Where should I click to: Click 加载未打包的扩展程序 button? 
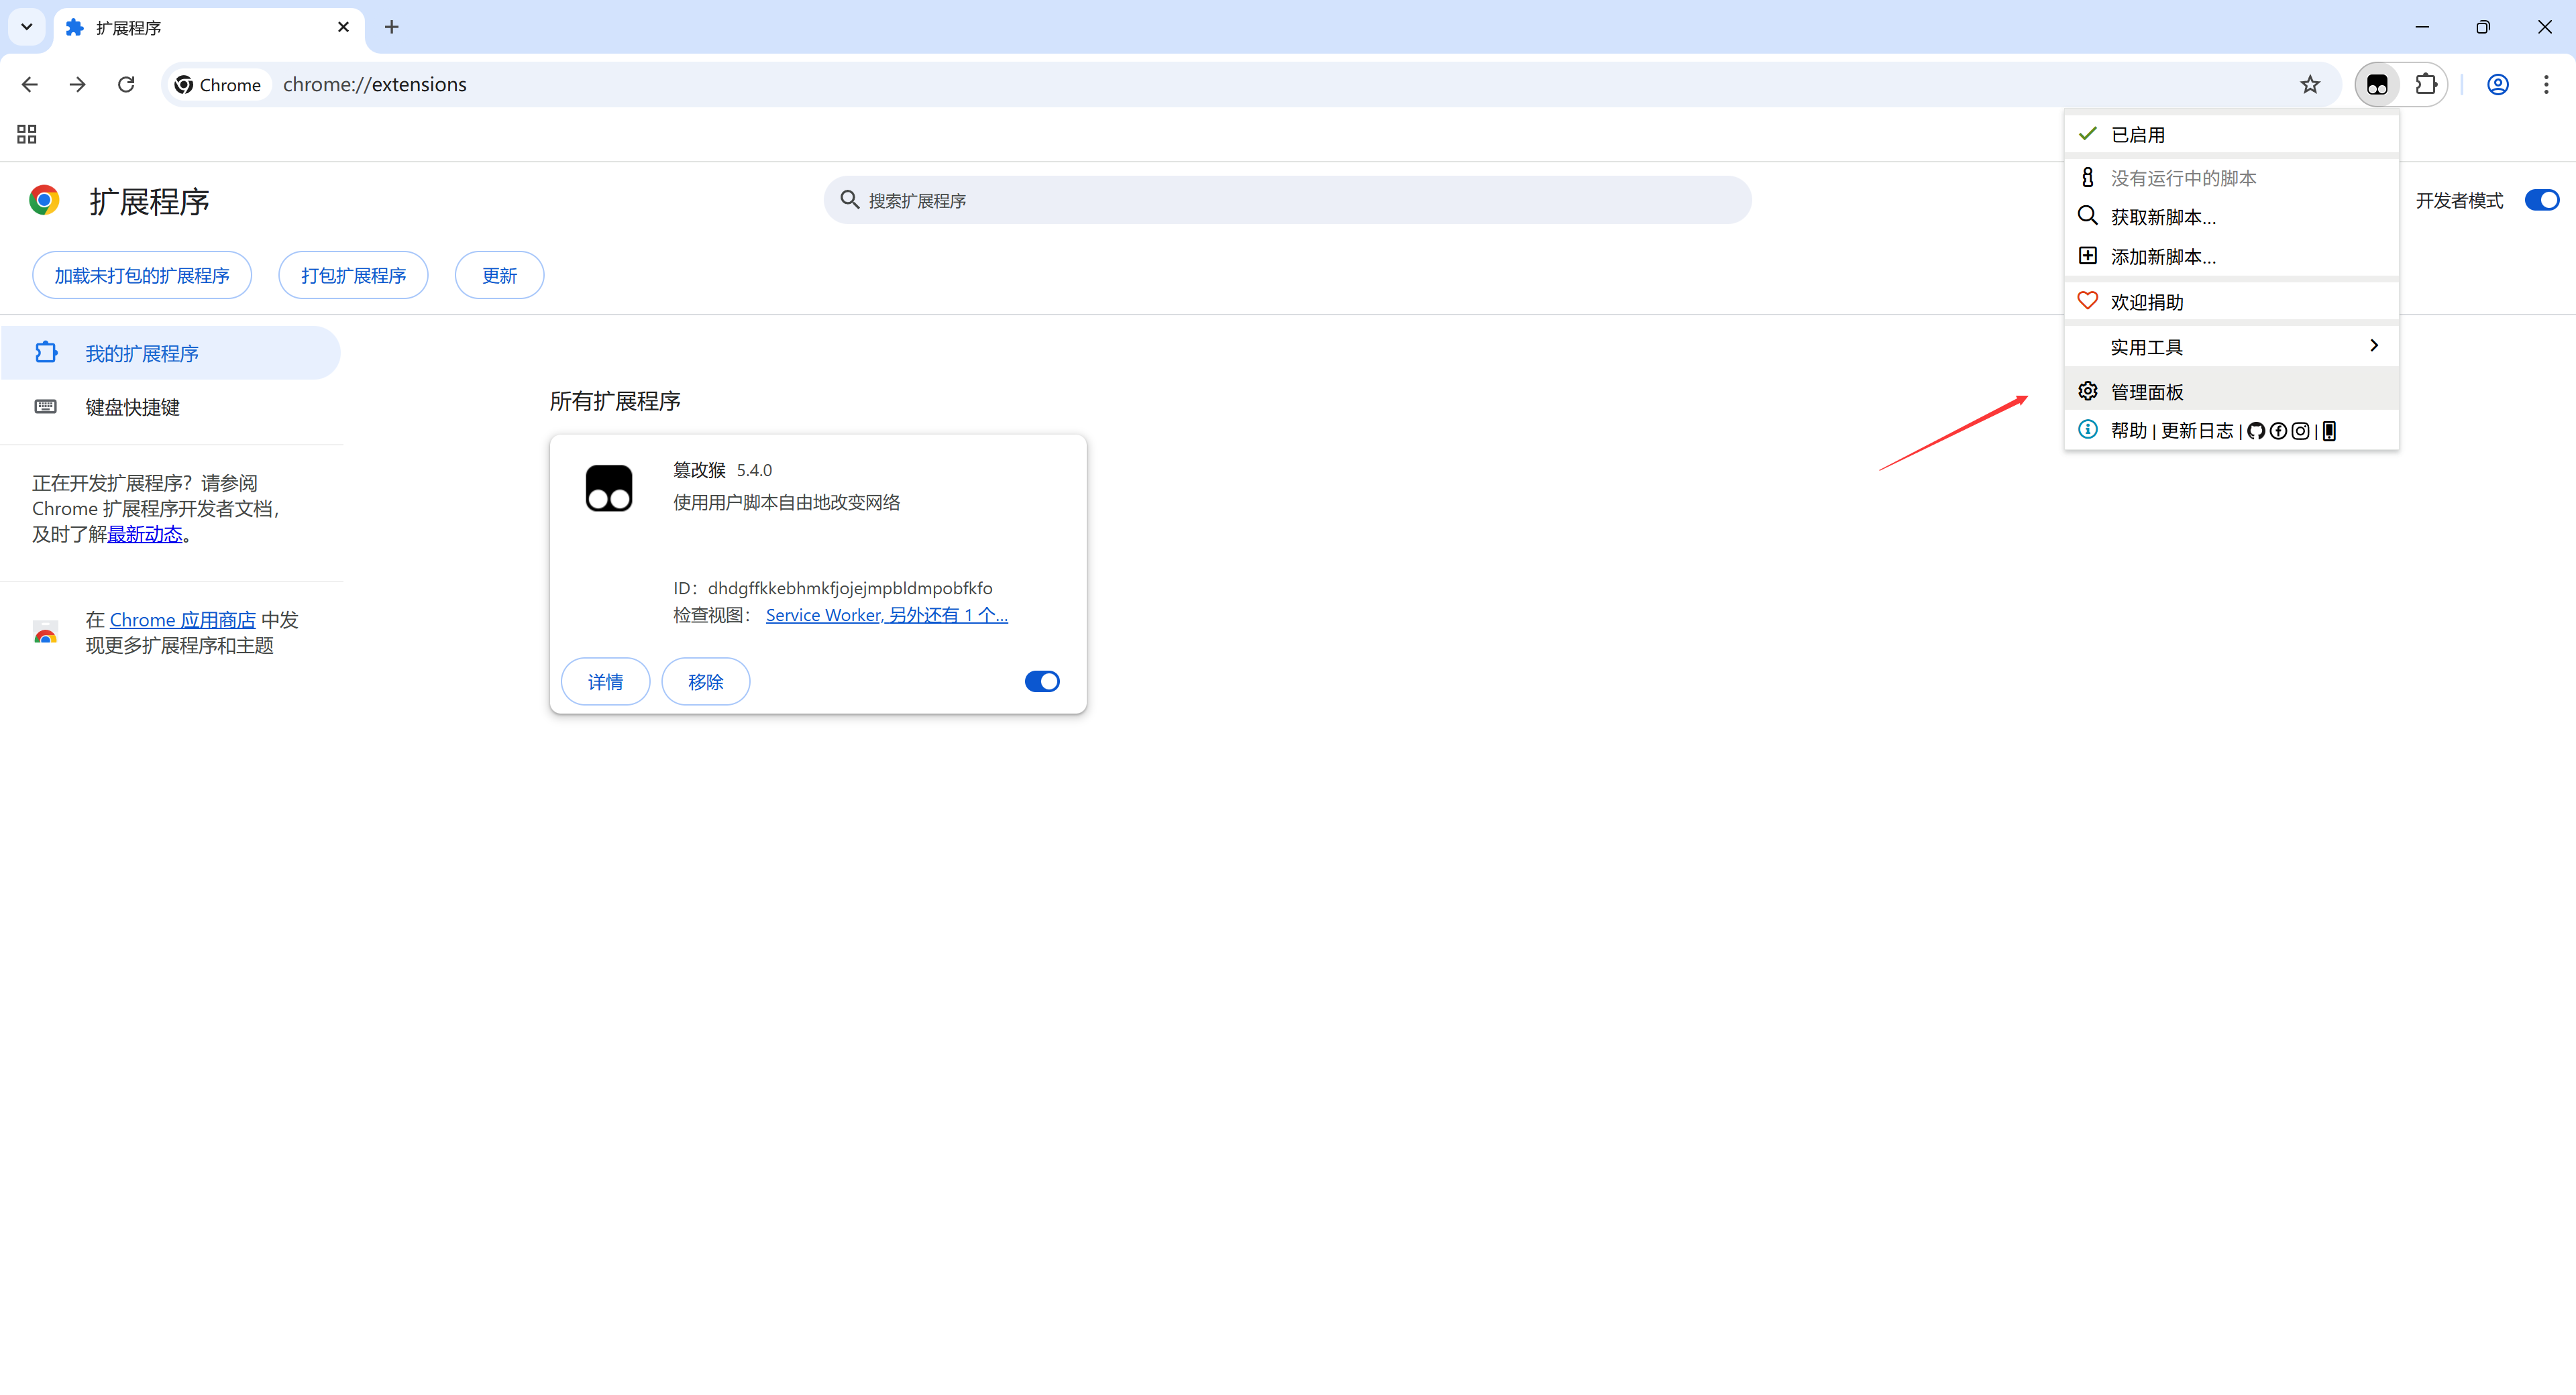141,275
